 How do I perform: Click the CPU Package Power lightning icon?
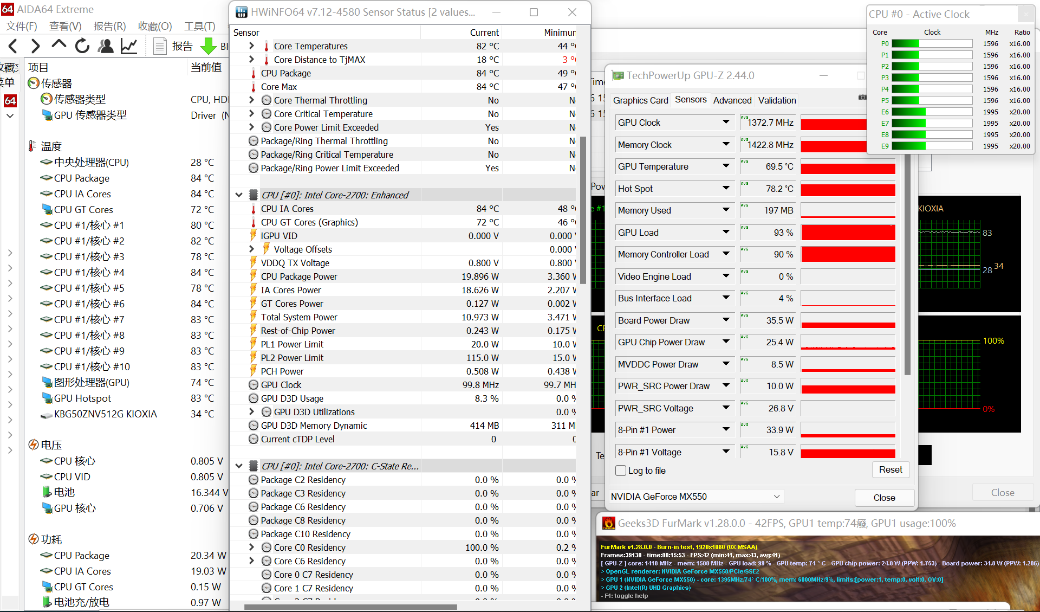coord(253,276)
